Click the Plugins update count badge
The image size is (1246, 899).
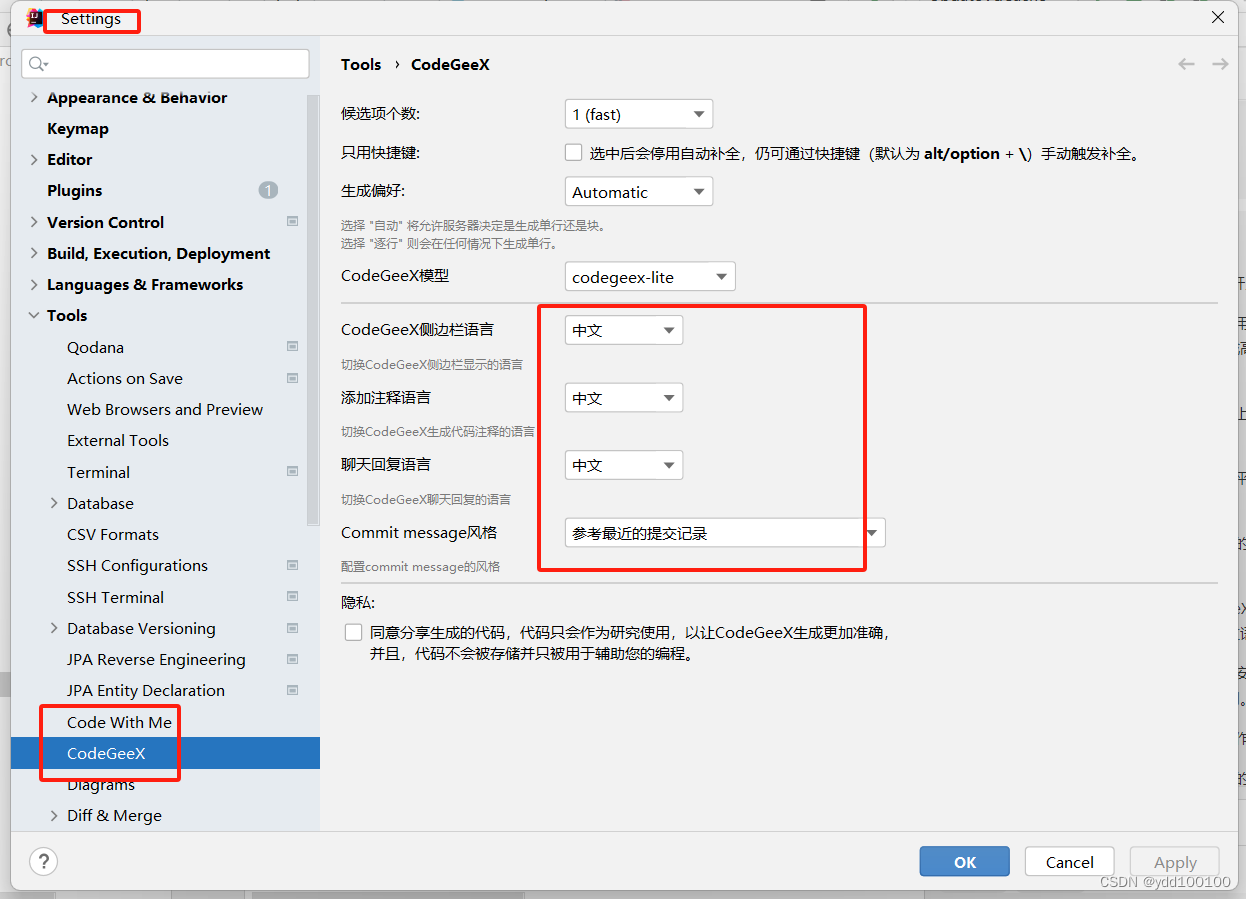tap(268, 190)
